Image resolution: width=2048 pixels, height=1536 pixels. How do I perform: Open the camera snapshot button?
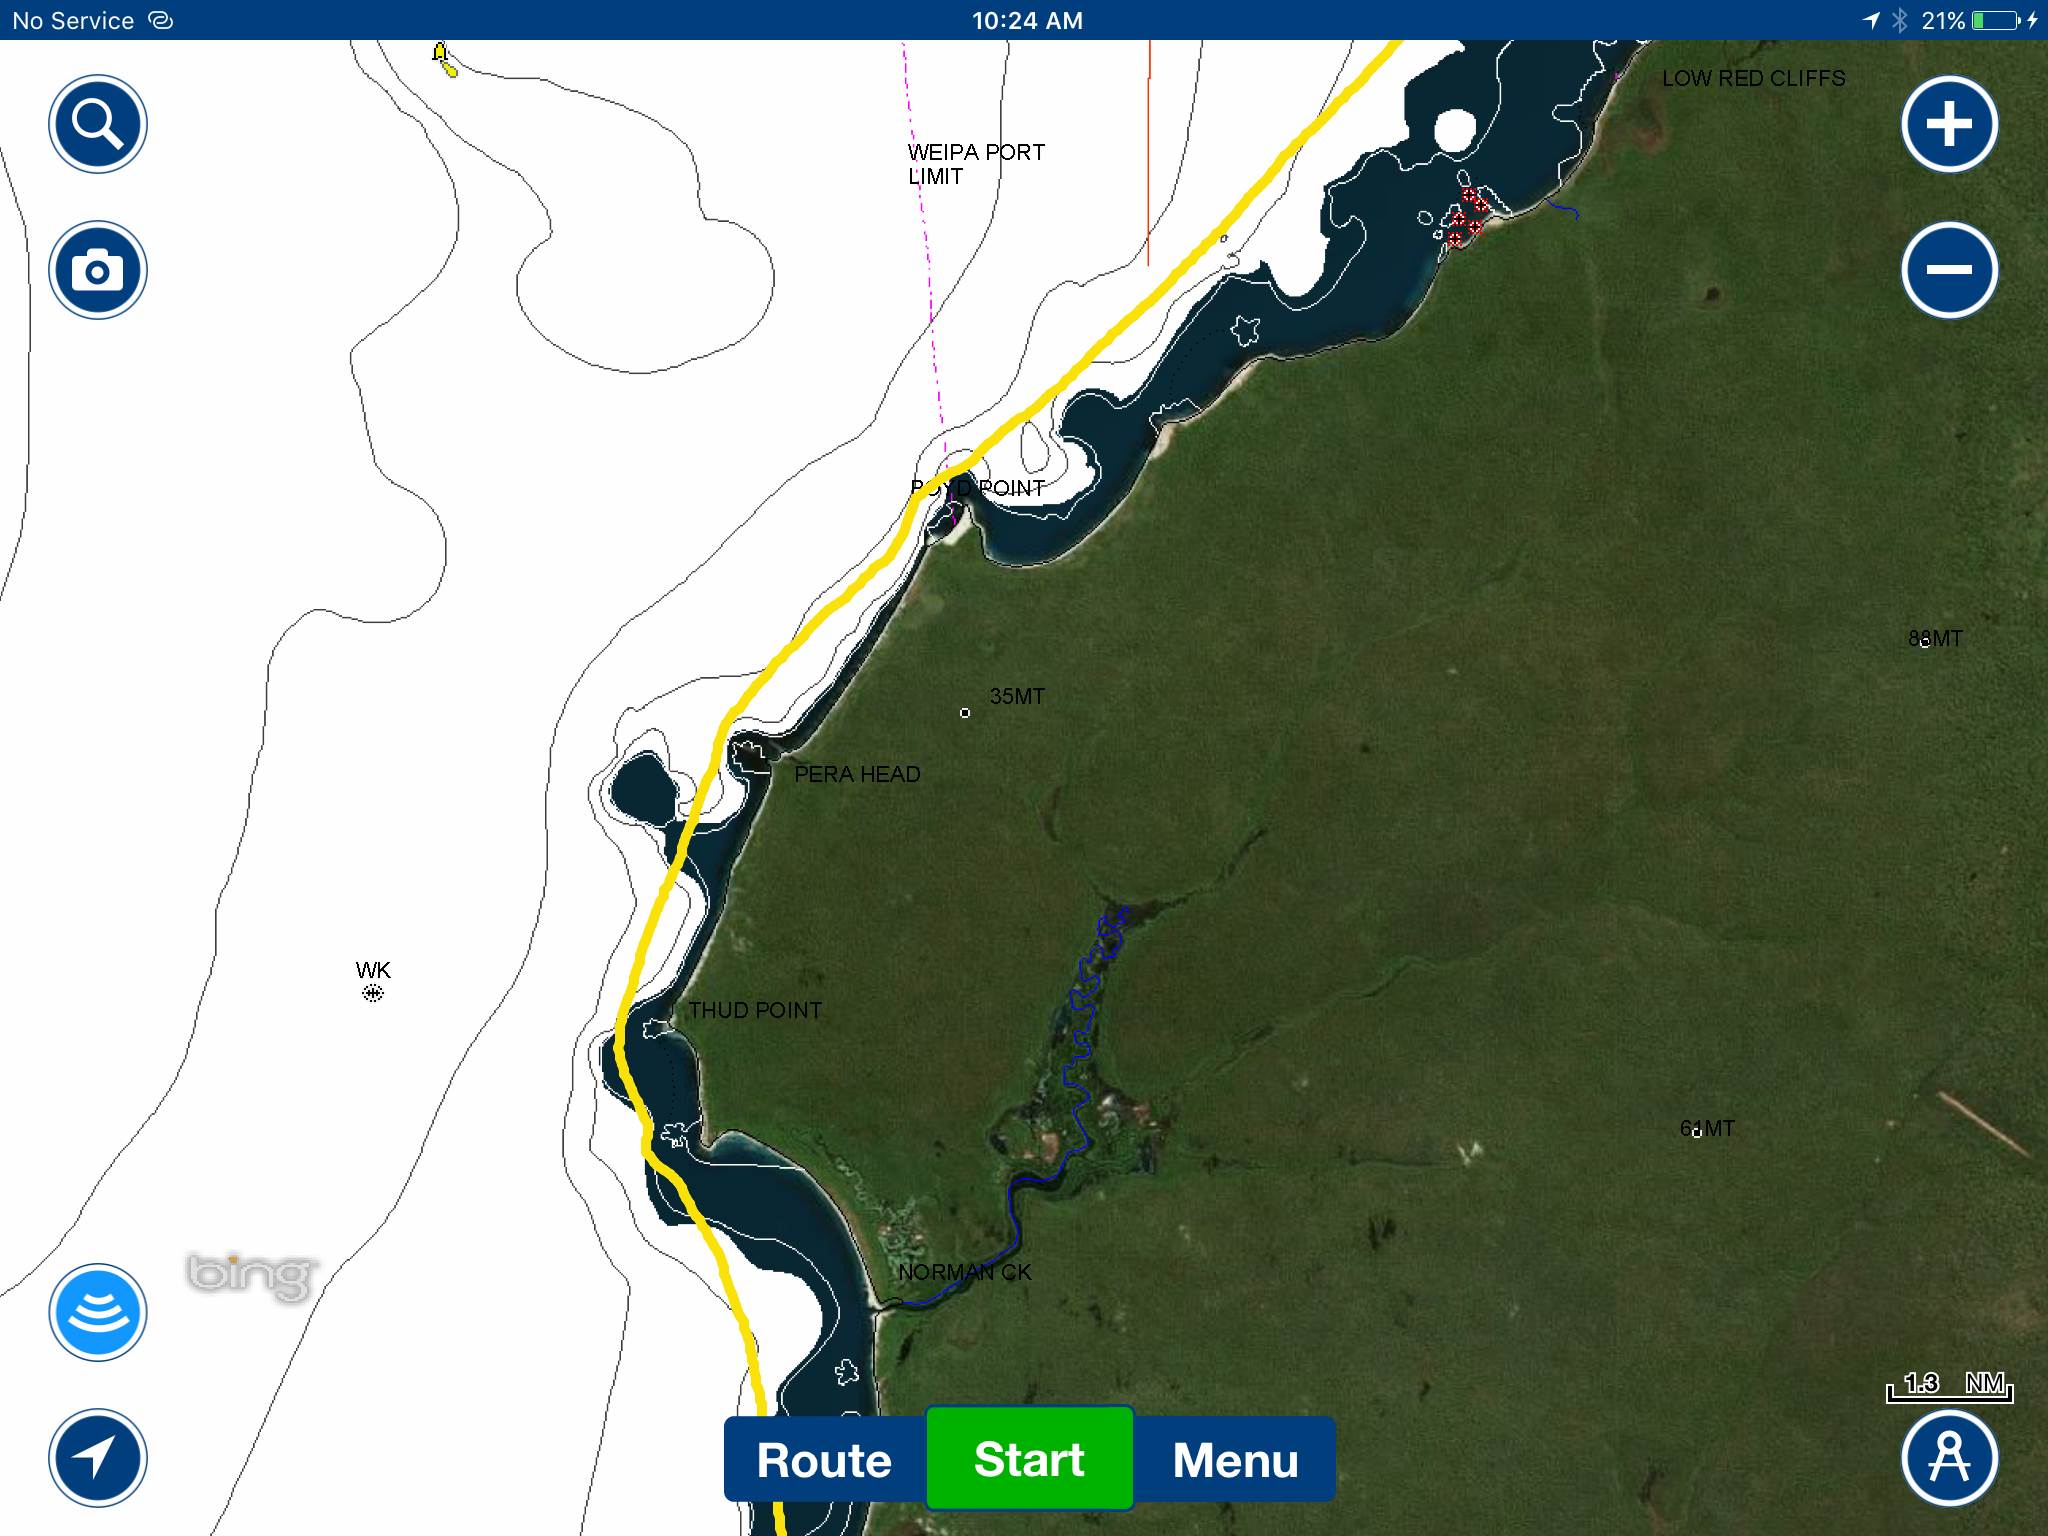tap(98, 270)
